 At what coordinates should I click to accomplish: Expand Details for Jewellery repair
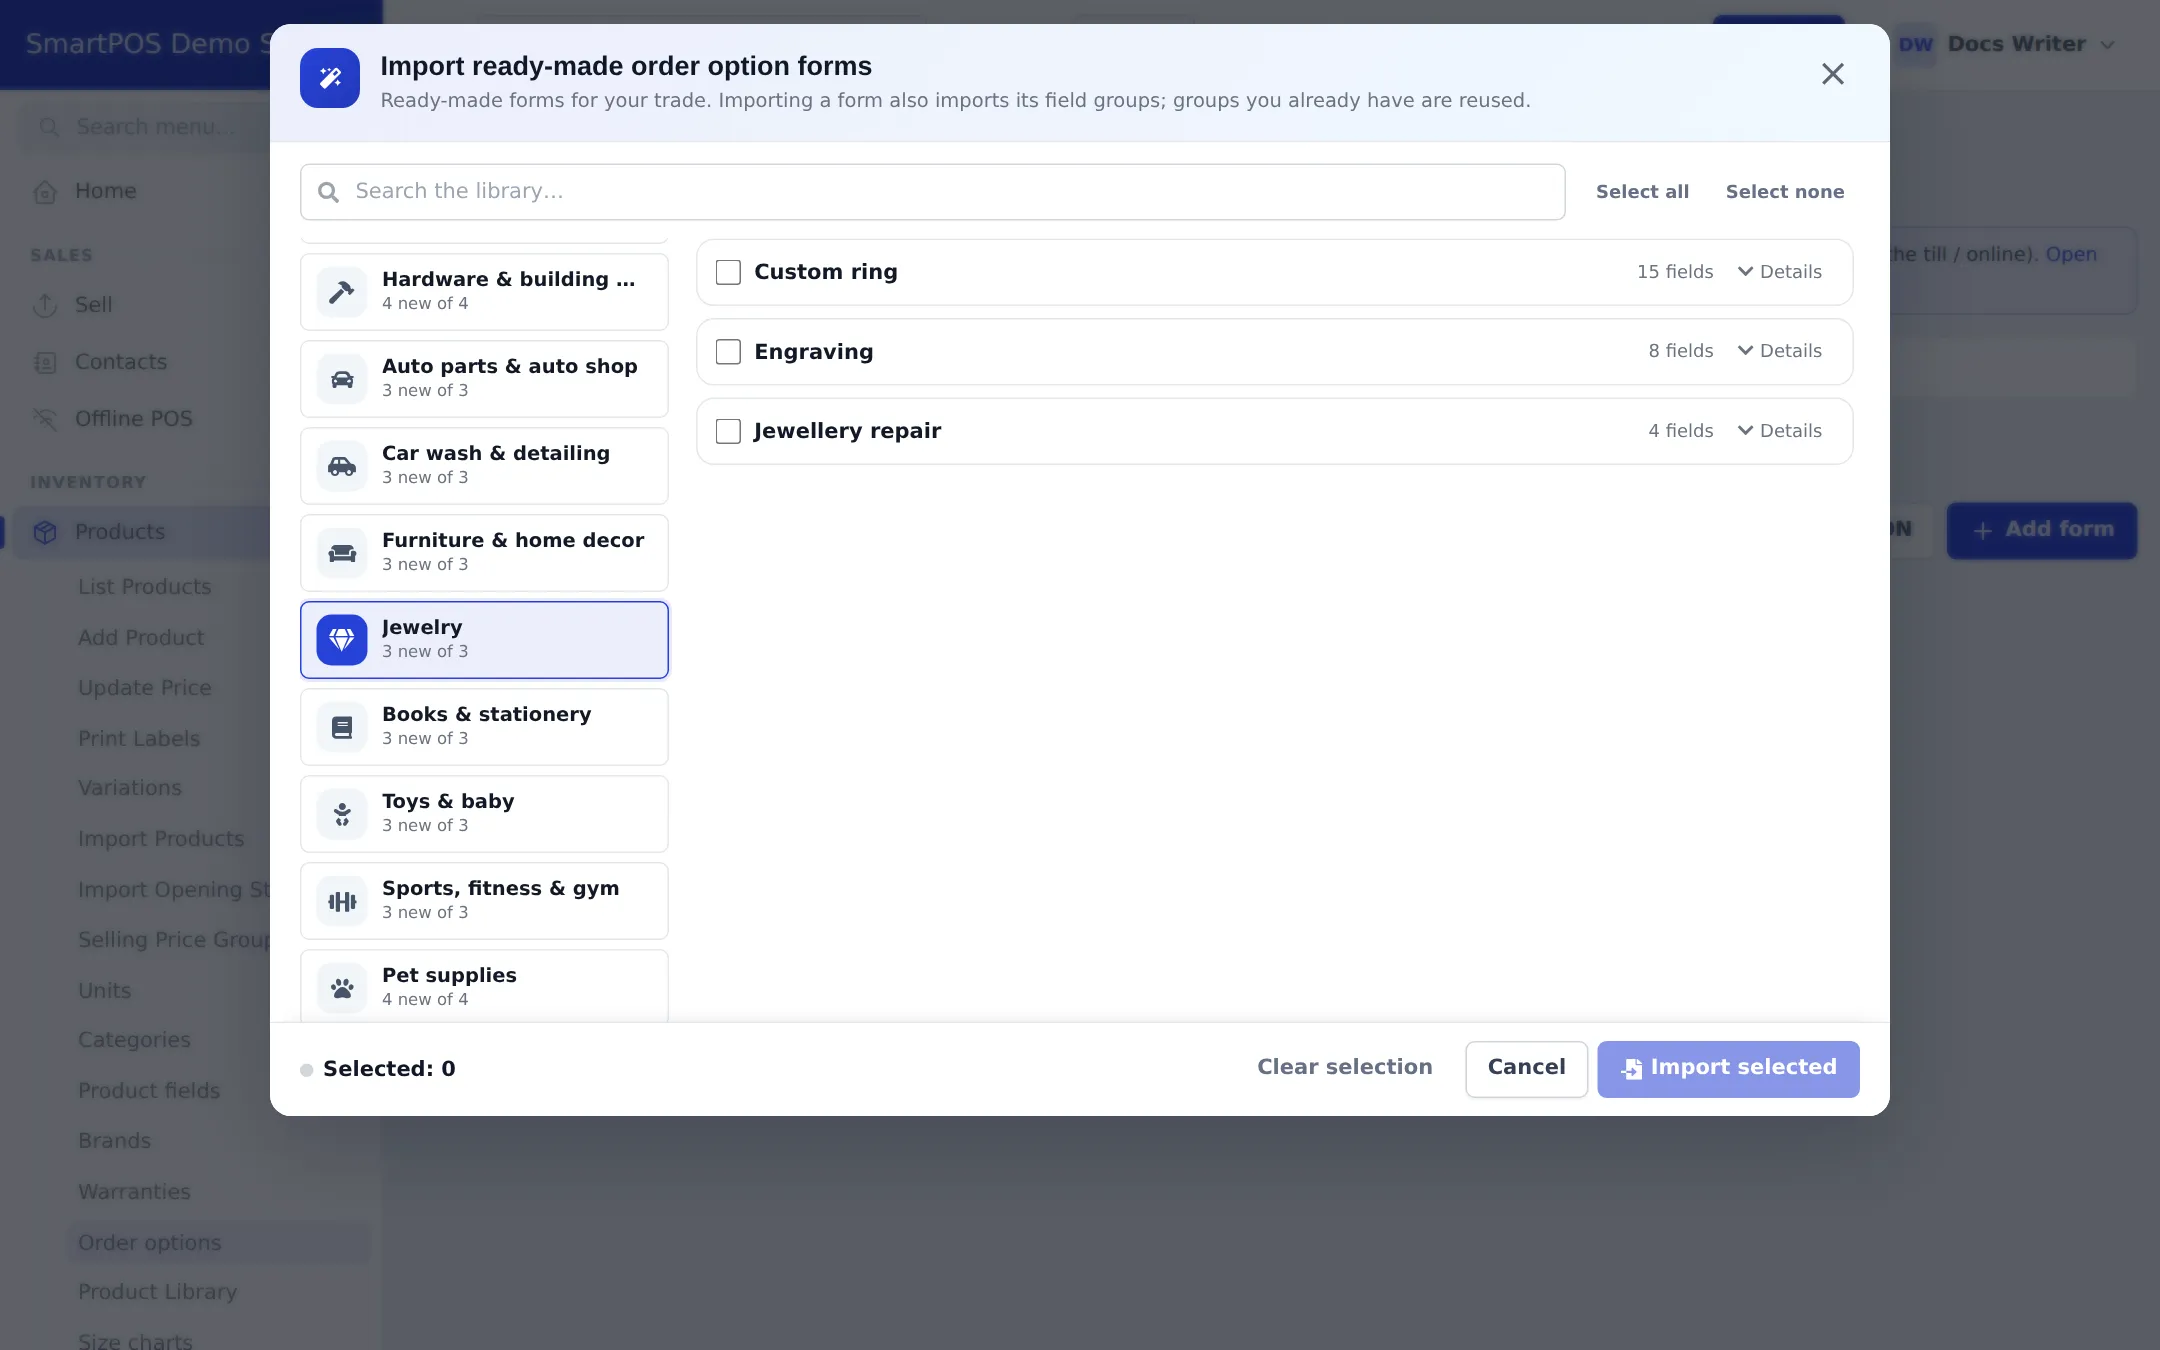1780,431
